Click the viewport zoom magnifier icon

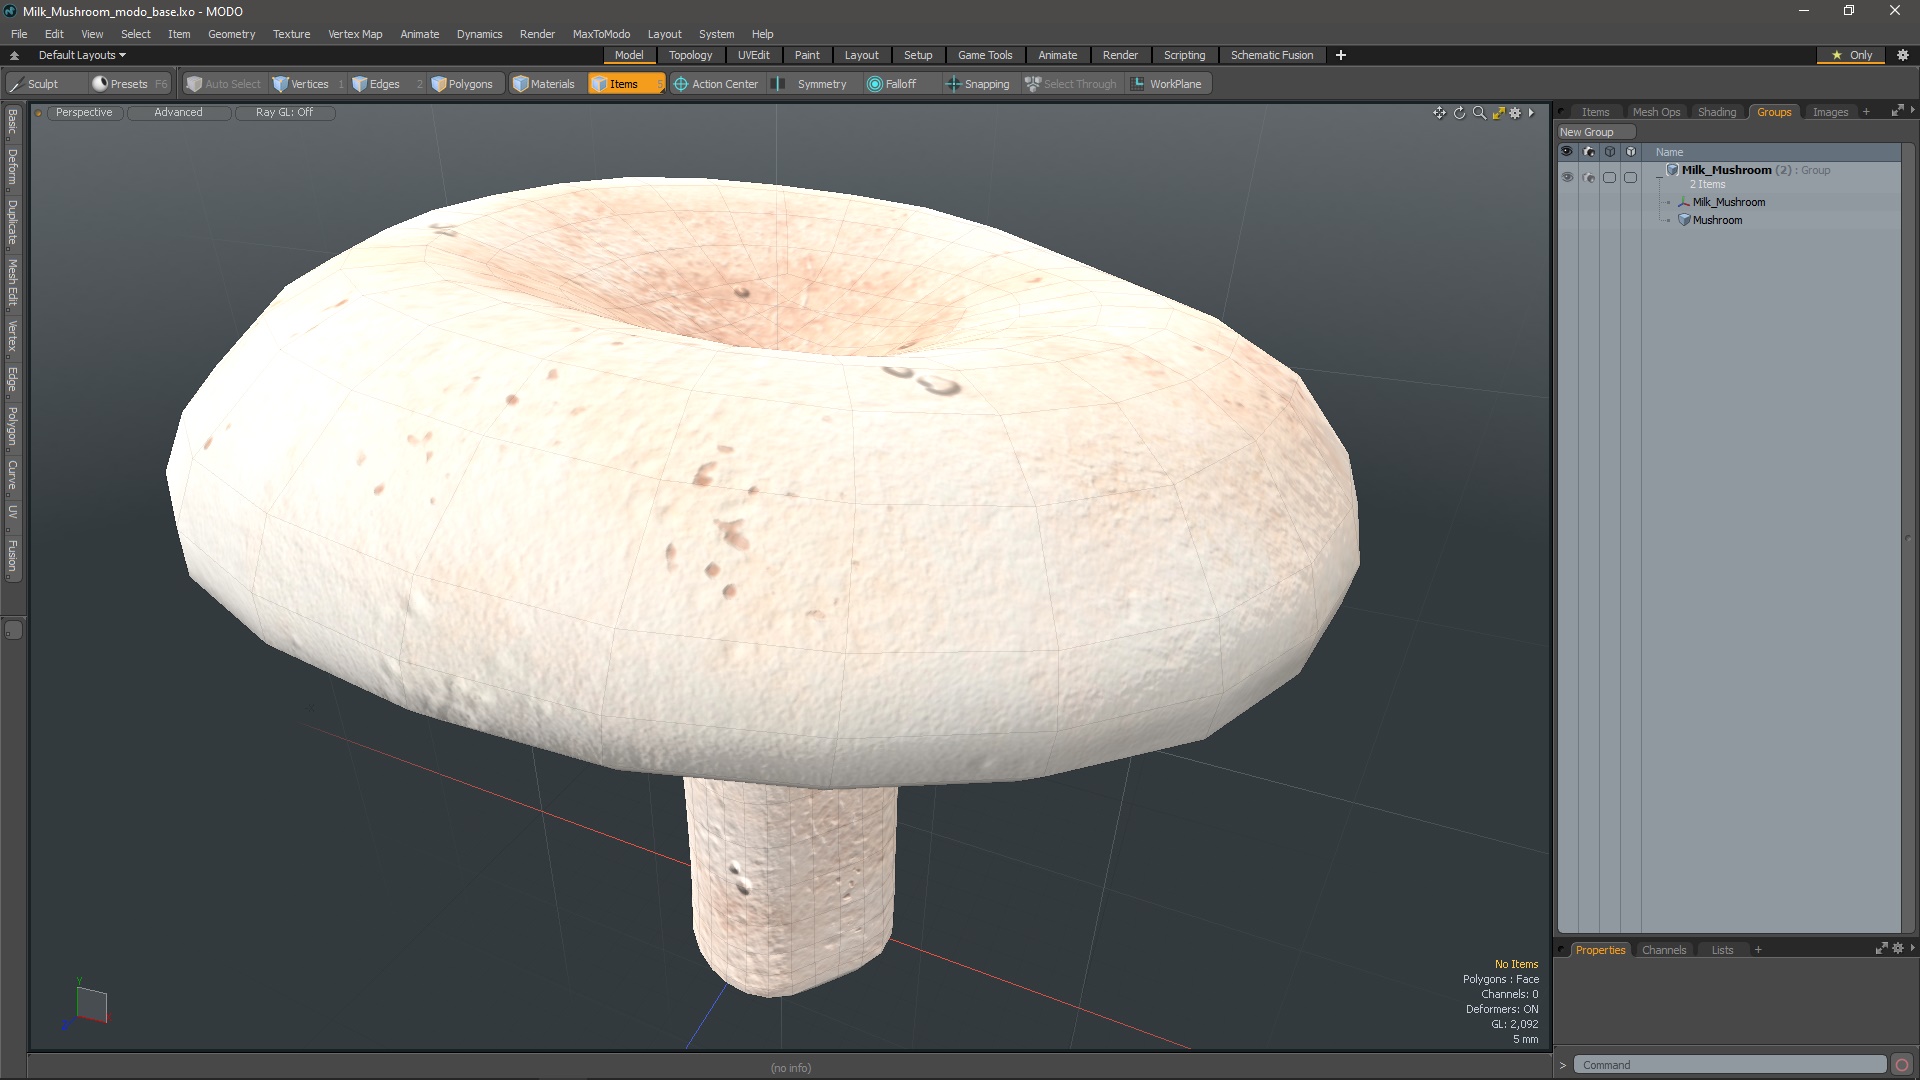click(x=1479, y=113)
